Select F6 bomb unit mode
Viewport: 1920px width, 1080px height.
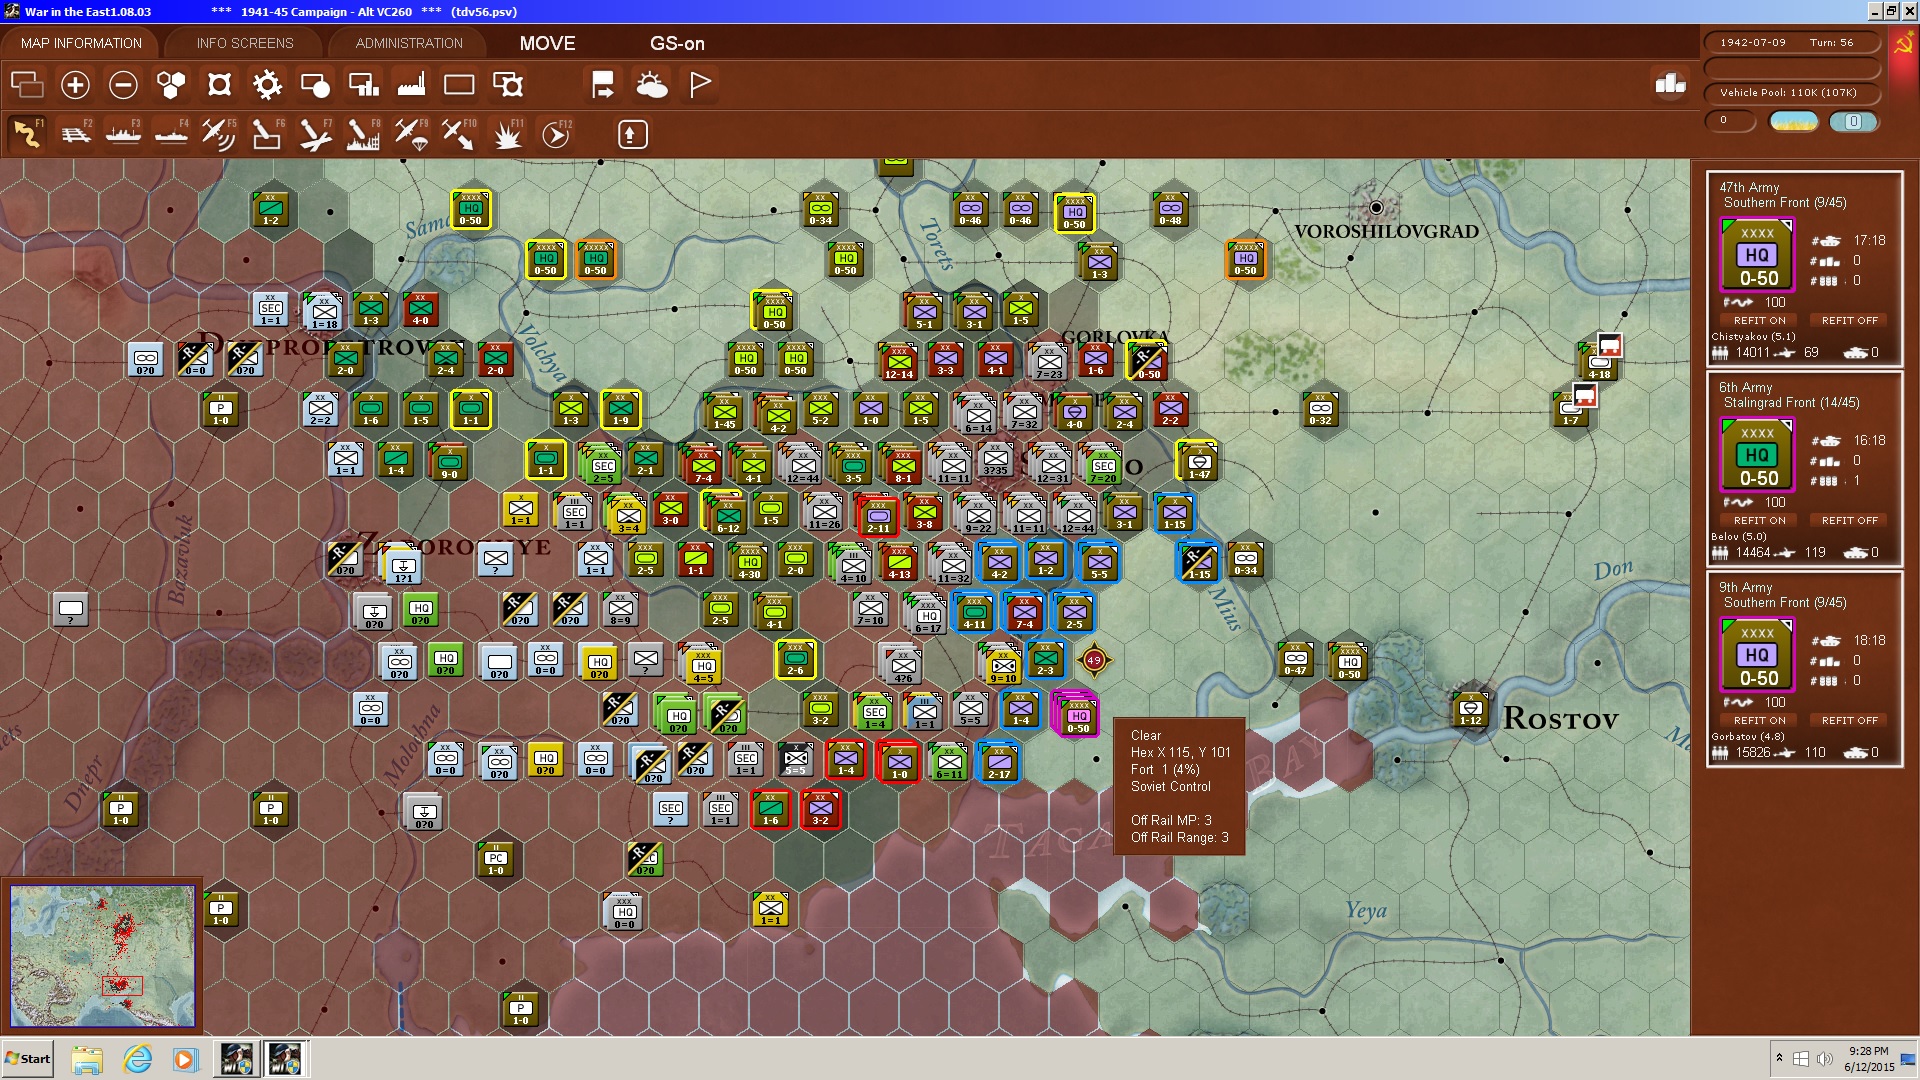point(267,133)
